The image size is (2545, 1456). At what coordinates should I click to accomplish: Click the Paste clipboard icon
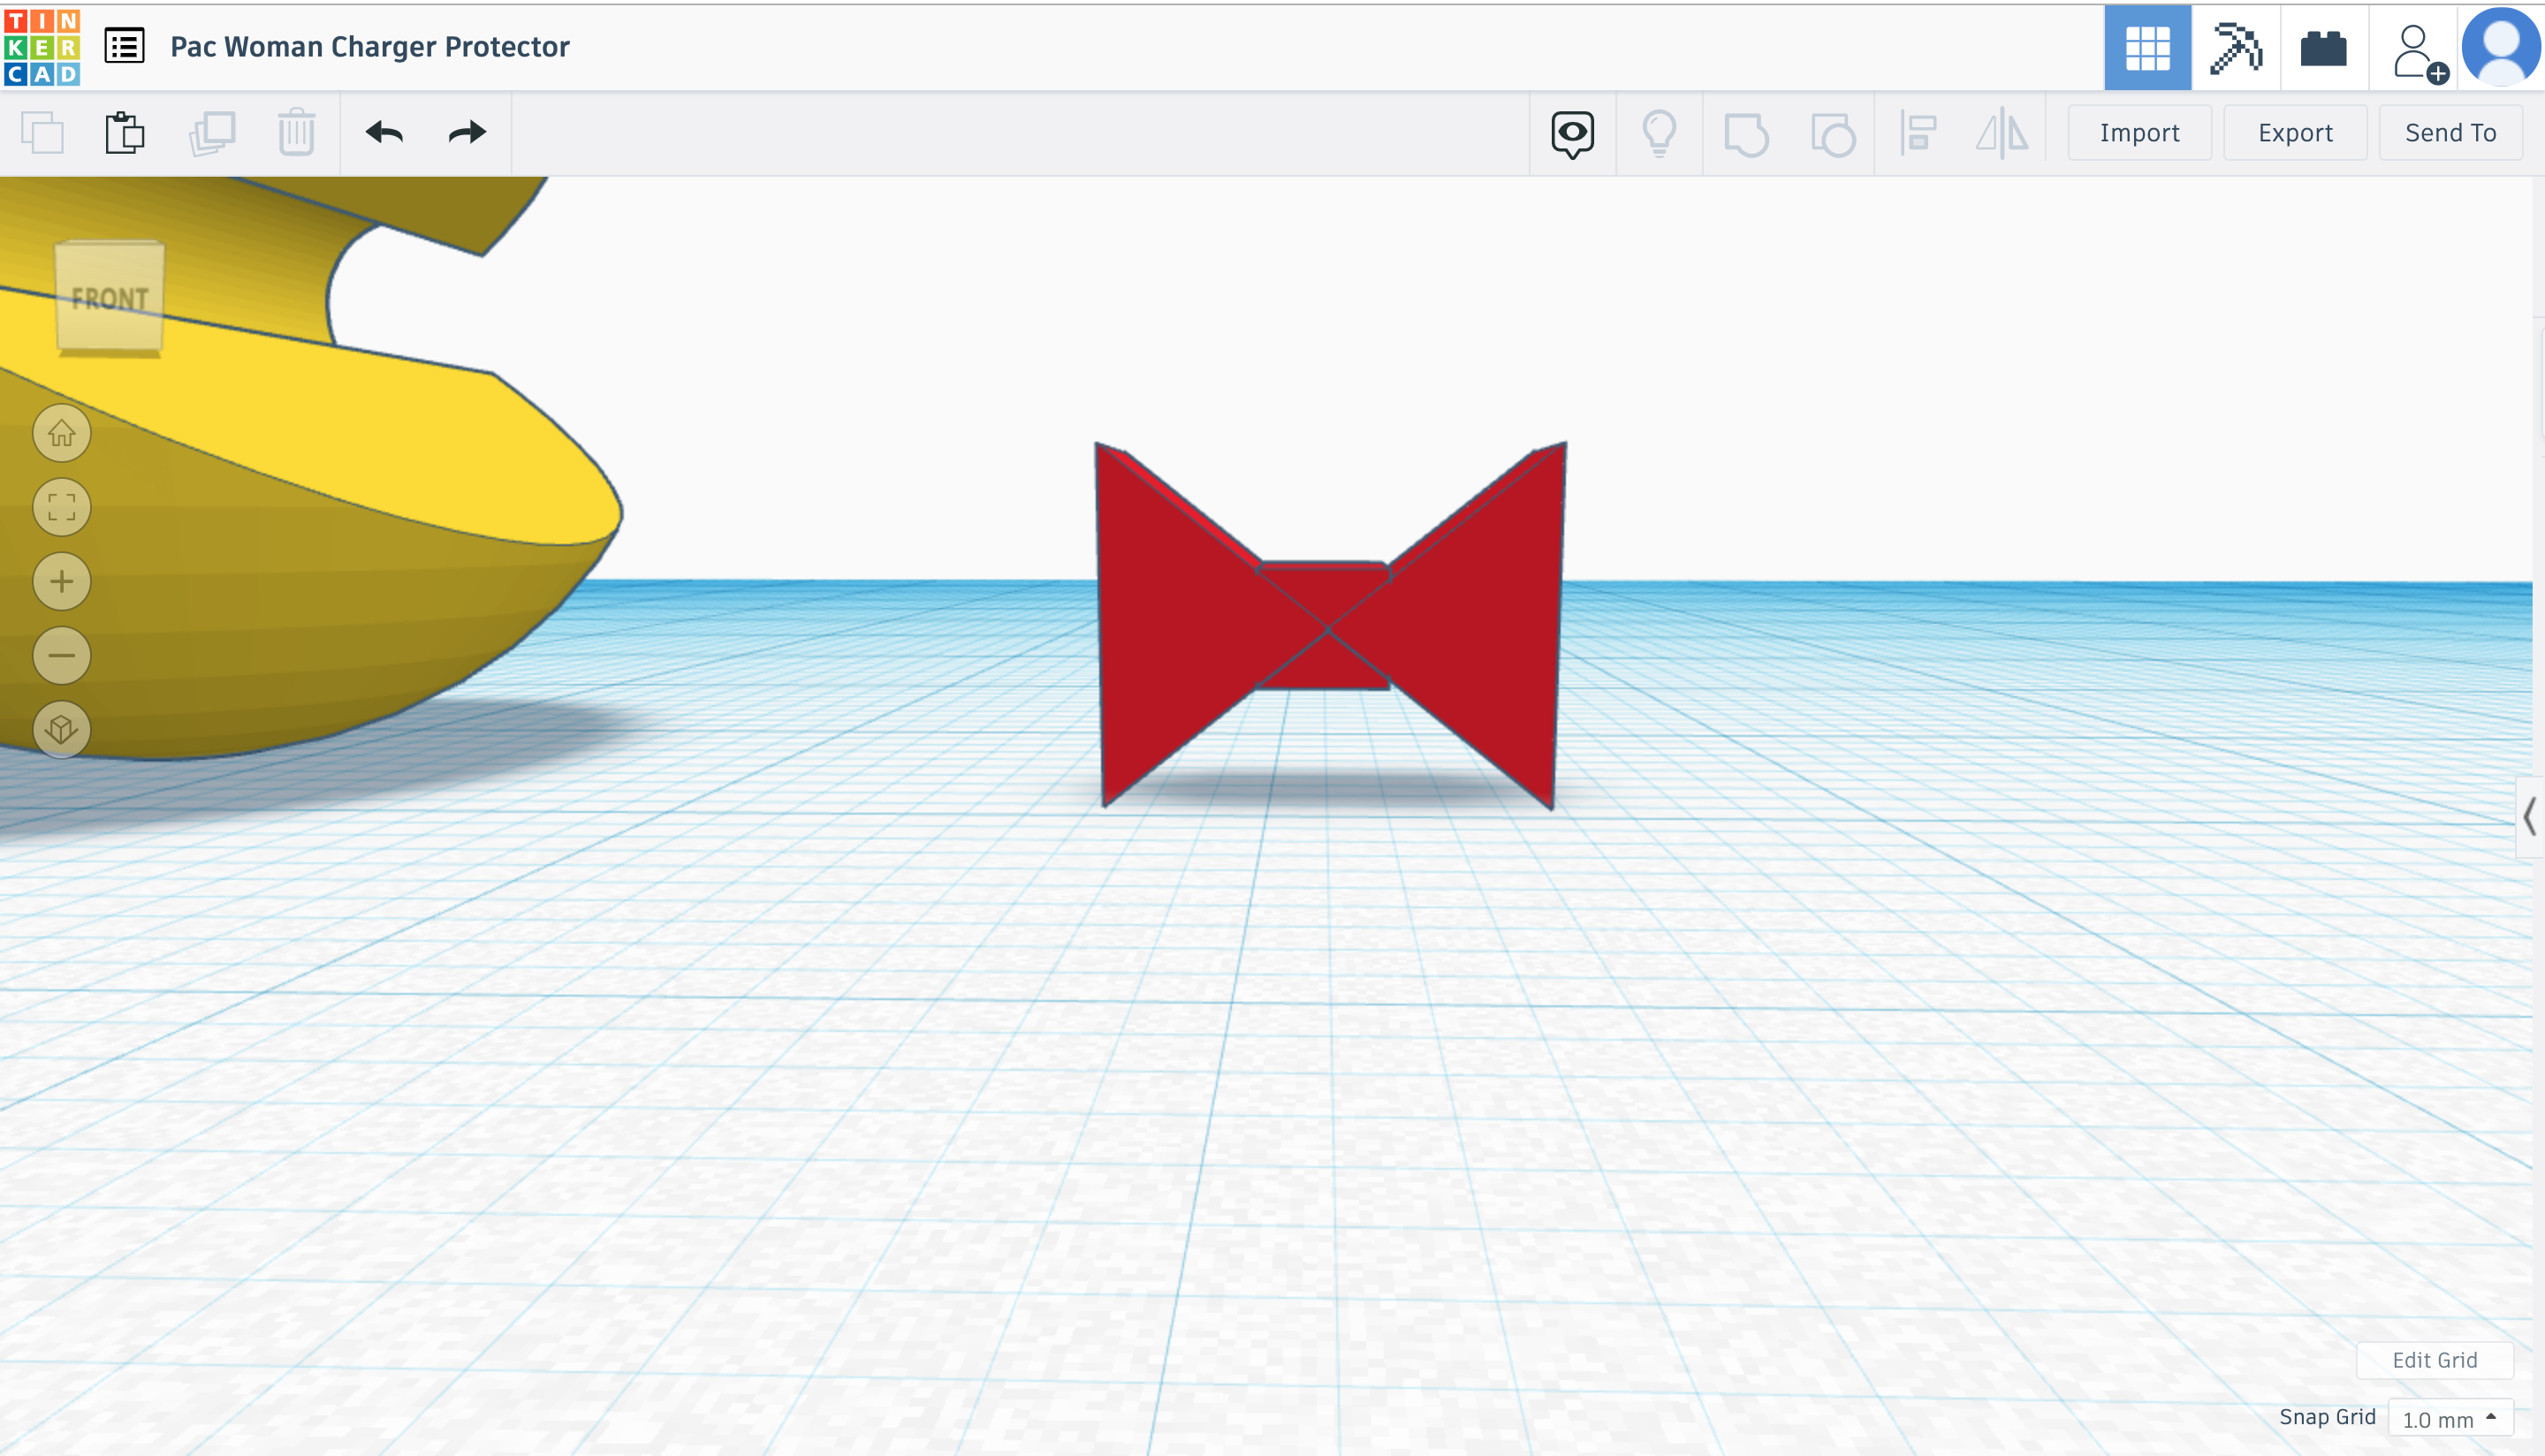tap(125, 132)
